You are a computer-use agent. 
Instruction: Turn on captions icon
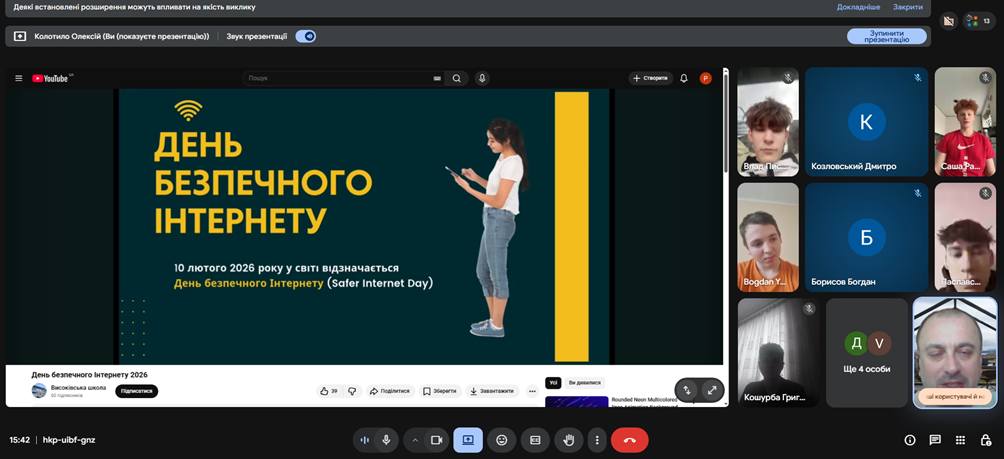535,440
